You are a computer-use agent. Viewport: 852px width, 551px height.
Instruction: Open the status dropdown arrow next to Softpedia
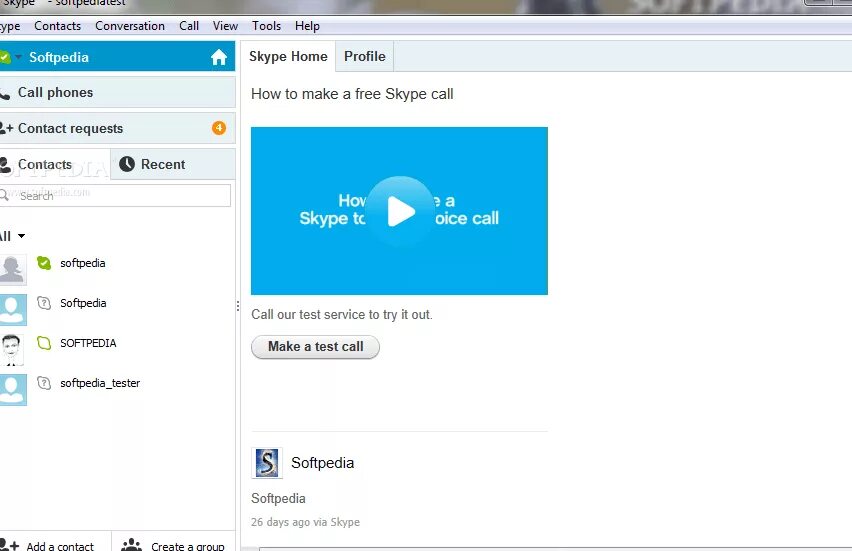click(18, 57)
